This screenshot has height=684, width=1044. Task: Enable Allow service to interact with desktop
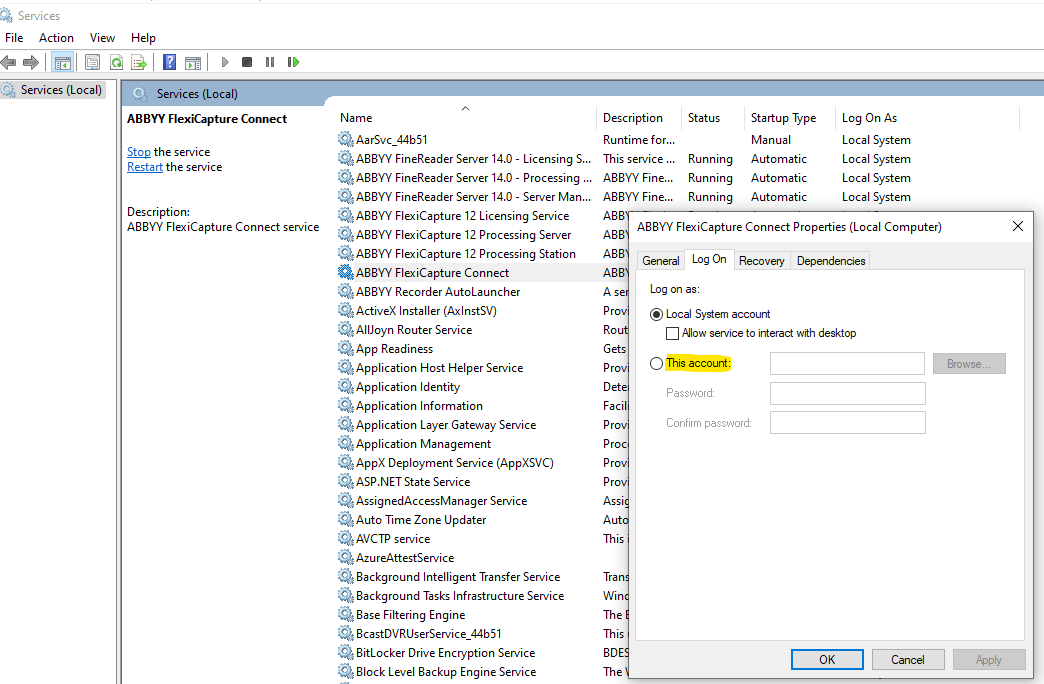[672, 333]
